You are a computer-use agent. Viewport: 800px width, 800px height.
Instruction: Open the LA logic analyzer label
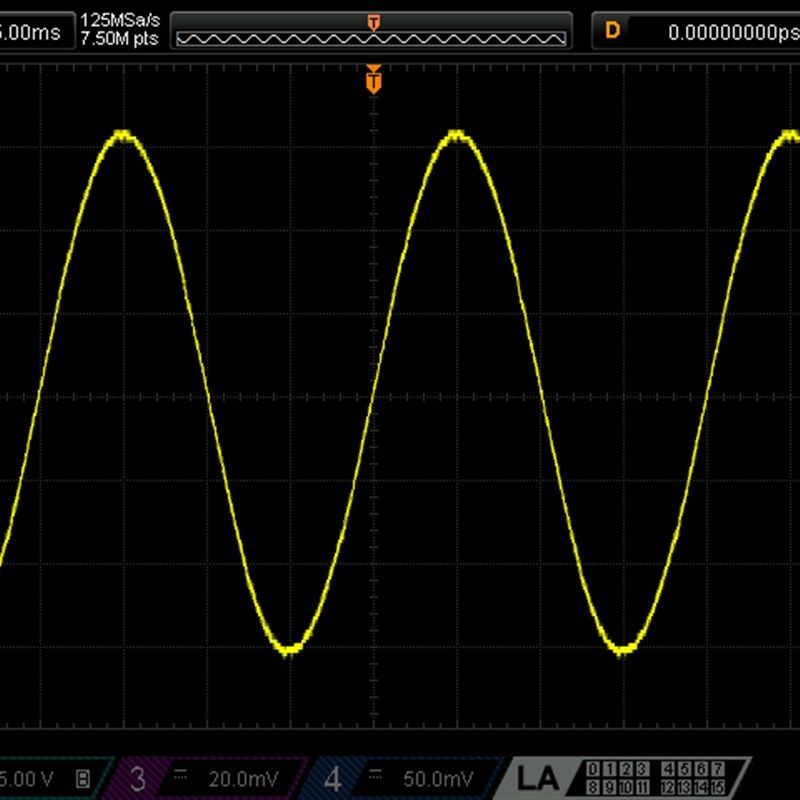537,779
